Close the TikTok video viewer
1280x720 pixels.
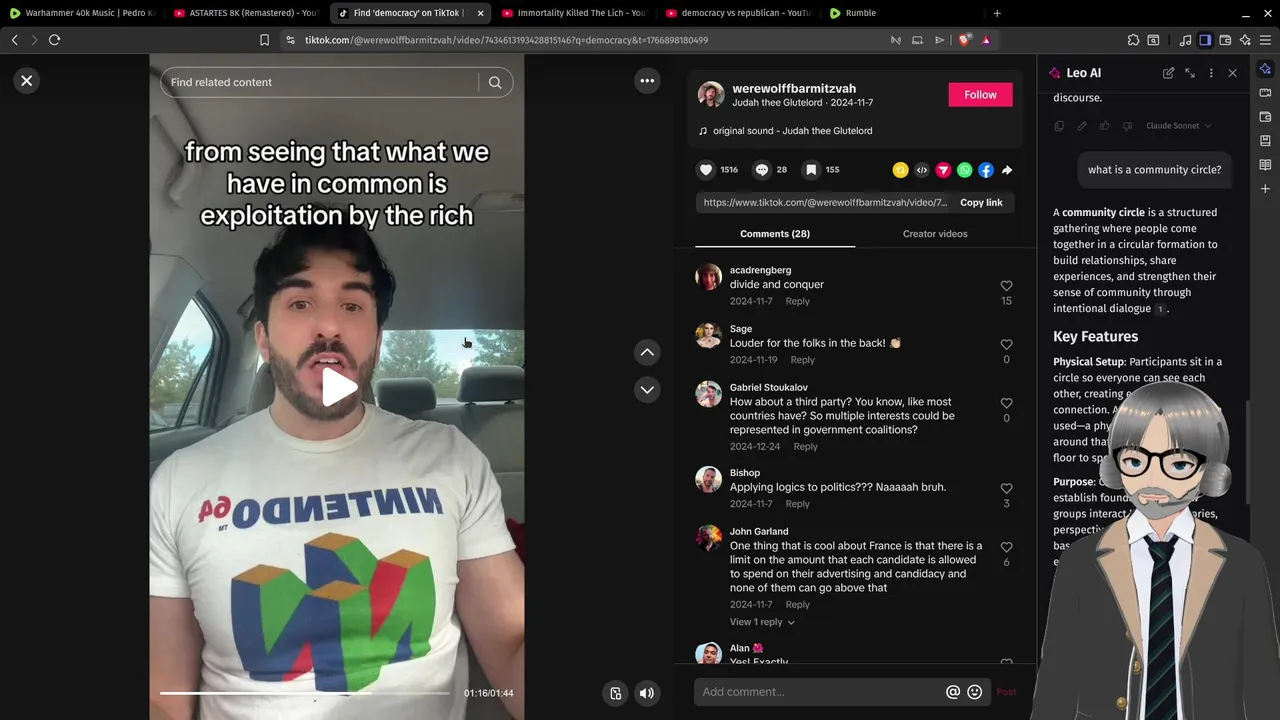(x=27, y=81)
